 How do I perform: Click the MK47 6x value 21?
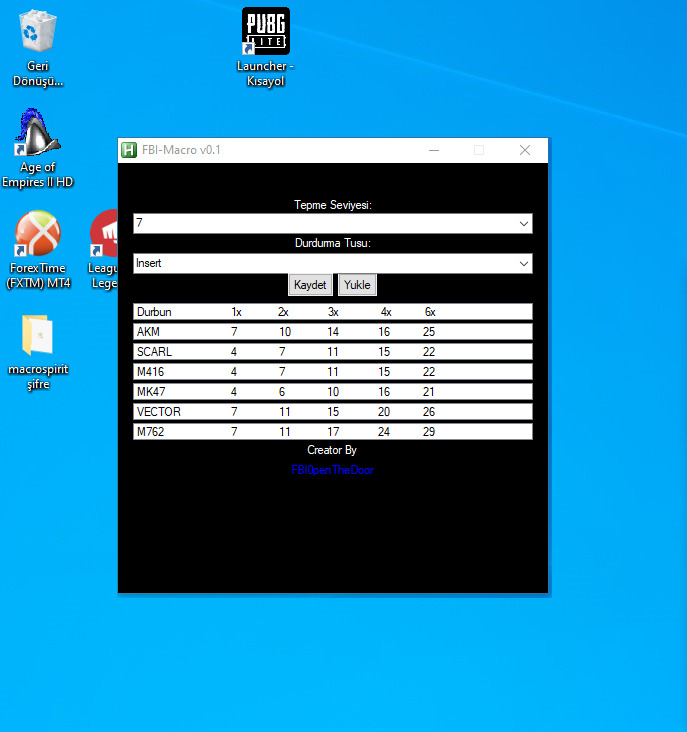tap(429, 392)
